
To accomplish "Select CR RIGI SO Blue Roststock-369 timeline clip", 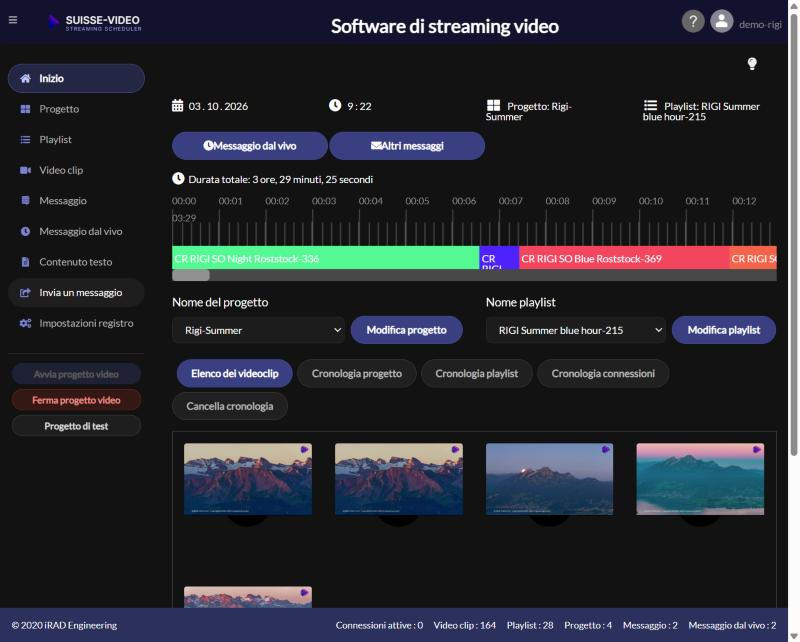I will [624, 258].
